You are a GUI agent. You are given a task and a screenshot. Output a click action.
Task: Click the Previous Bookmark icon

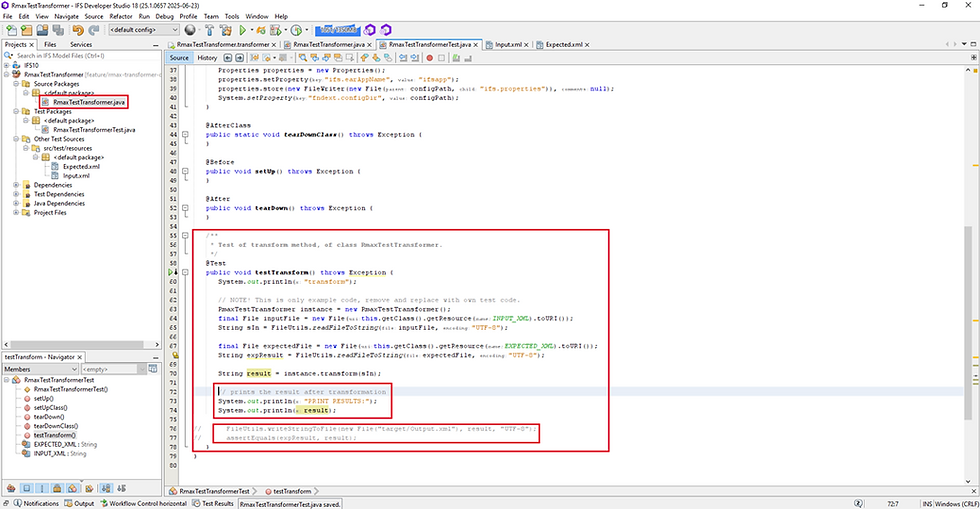(364, 58)
